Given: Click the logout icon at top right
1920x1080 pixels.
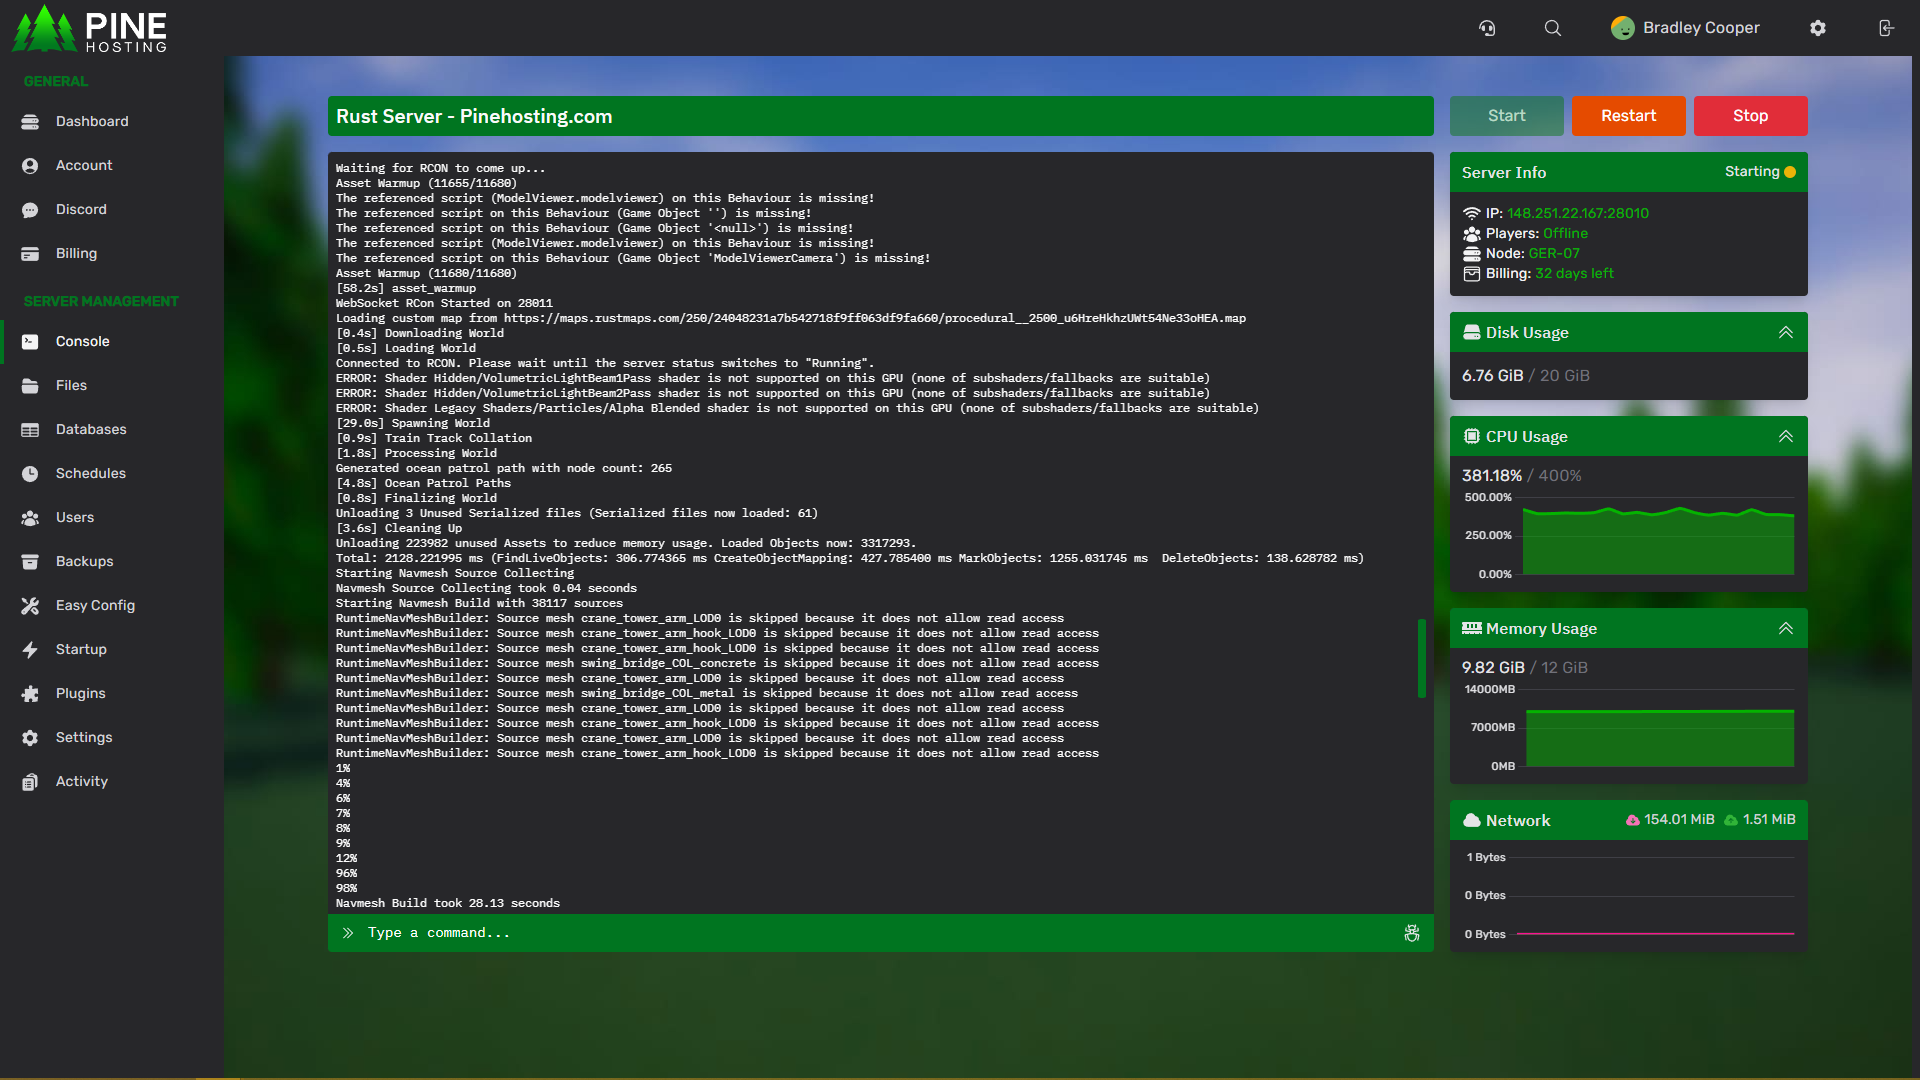Looking at the screenshot, I should (1885, 28).
